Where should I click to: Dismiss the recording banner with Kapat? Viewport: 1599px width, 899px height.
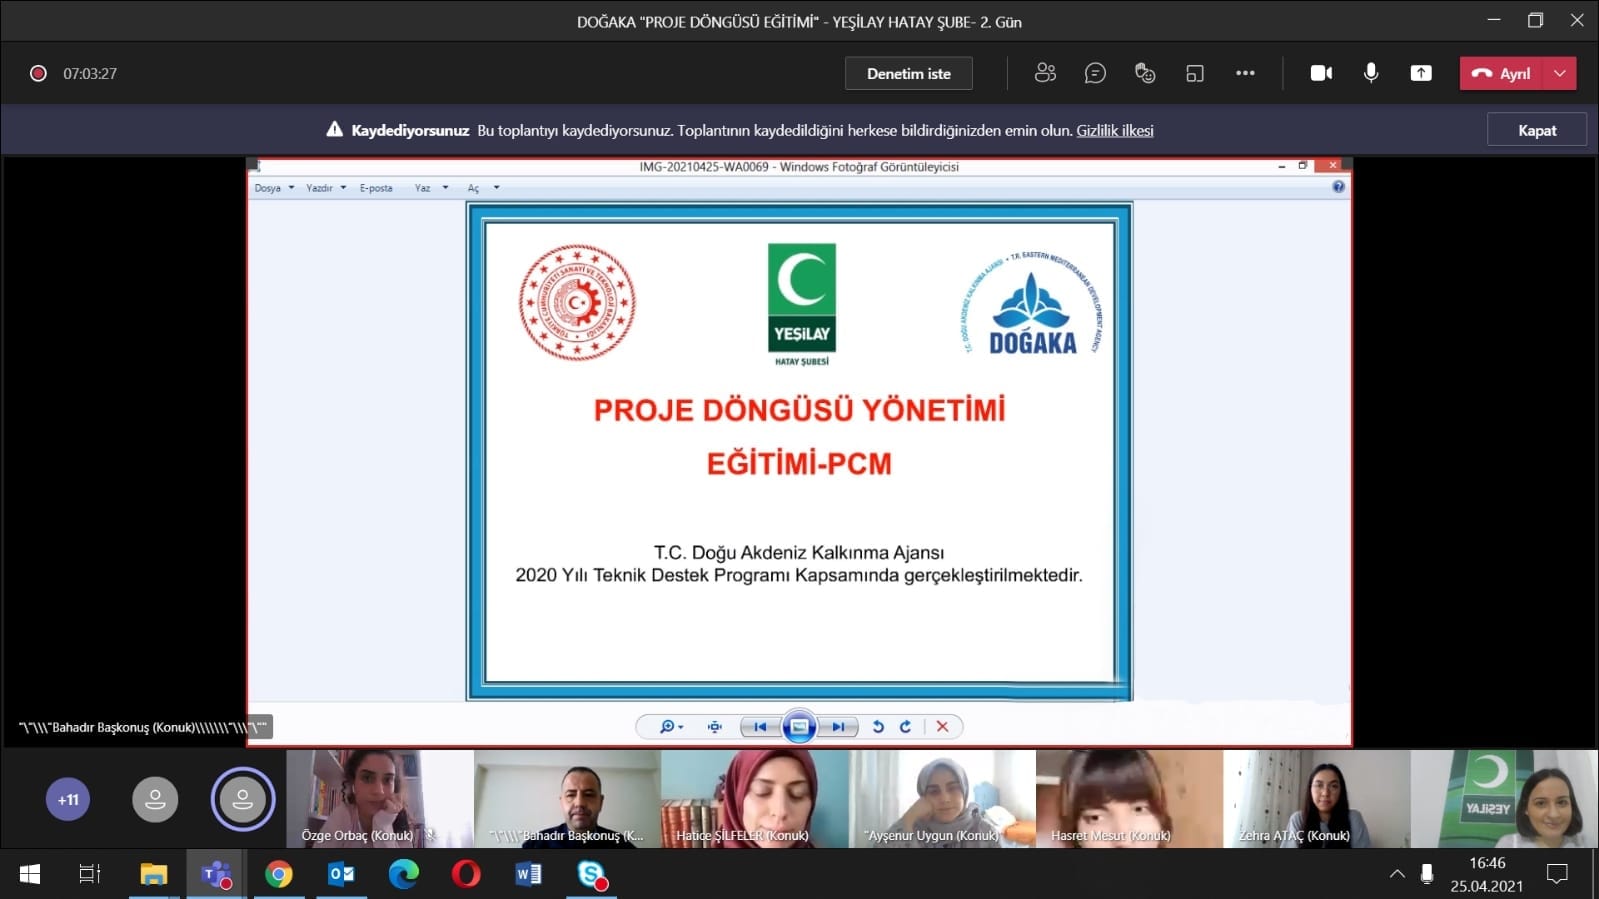pyautogui.click(x=1537, y=130)
